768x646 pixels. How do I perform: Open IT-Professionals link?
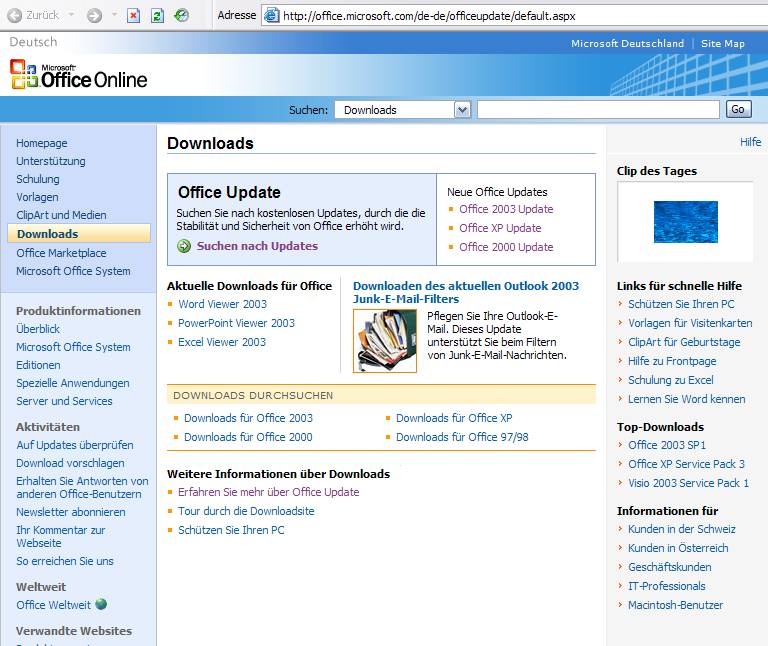pos(667,586)
